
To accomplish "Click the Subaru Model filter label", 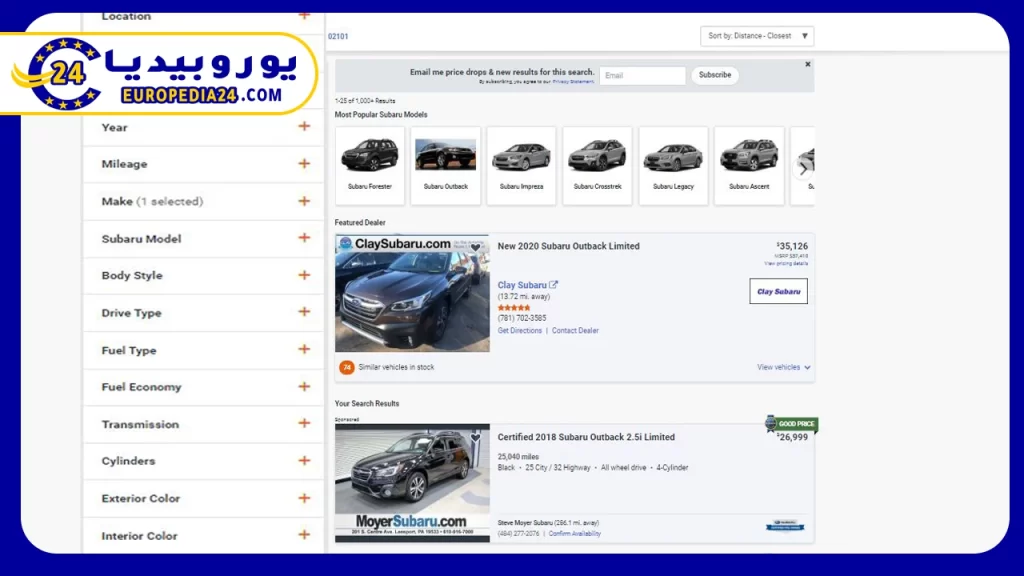I will [x=141, y=239].
